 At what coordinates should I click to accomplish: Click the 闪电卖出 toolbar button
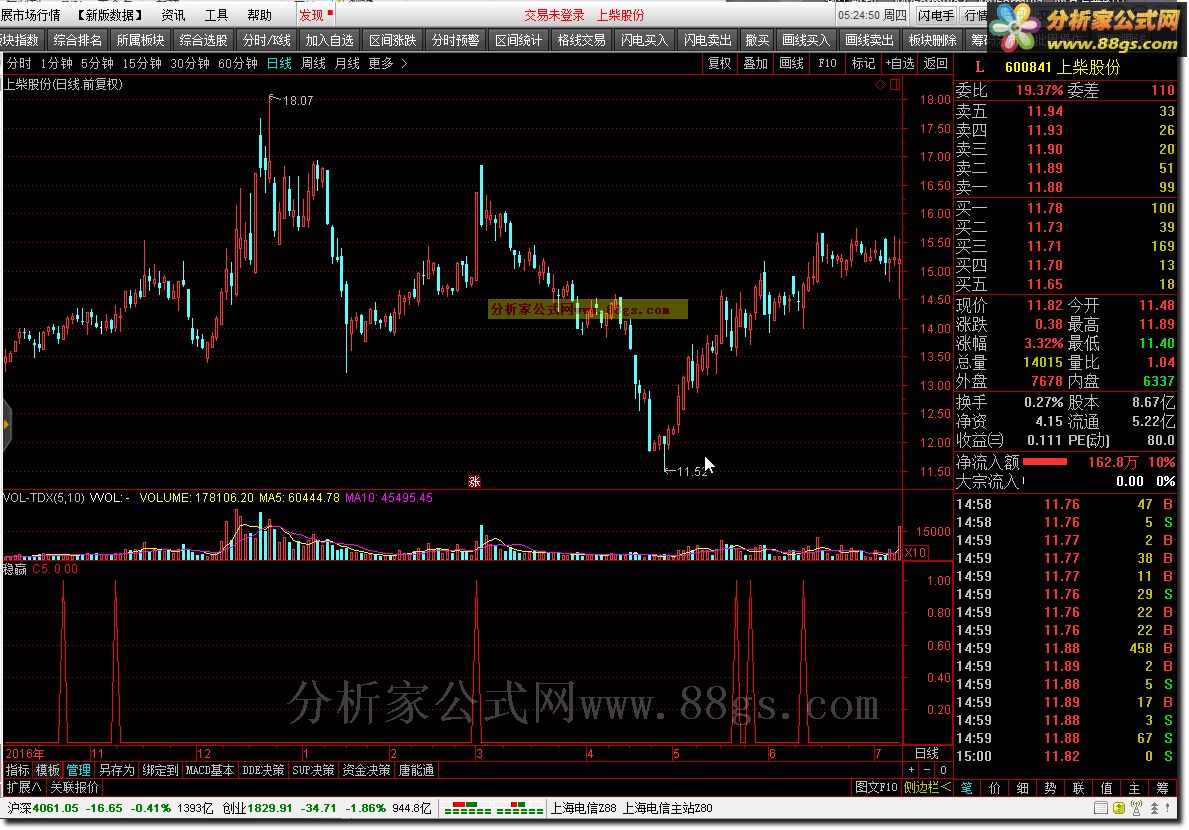[707, 40]
